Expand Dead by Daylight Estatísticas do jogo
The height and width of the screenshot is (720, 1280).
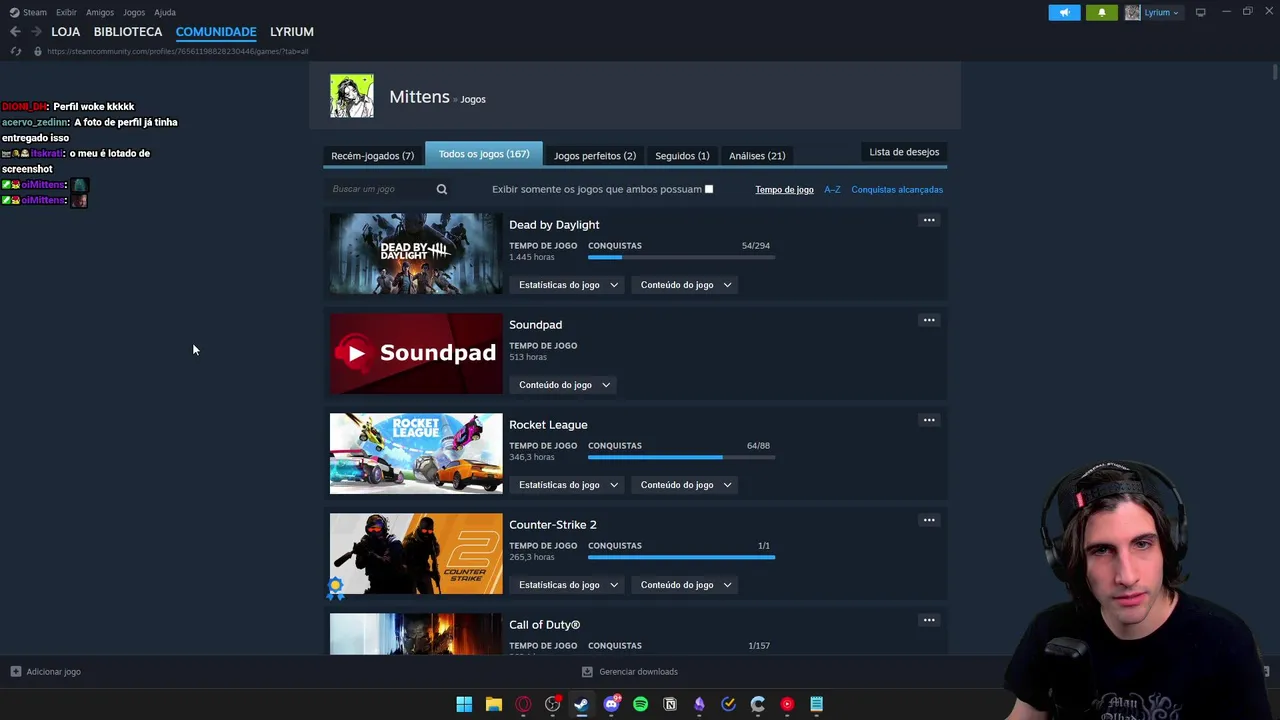pyautogui.click(x=568, y=285)
